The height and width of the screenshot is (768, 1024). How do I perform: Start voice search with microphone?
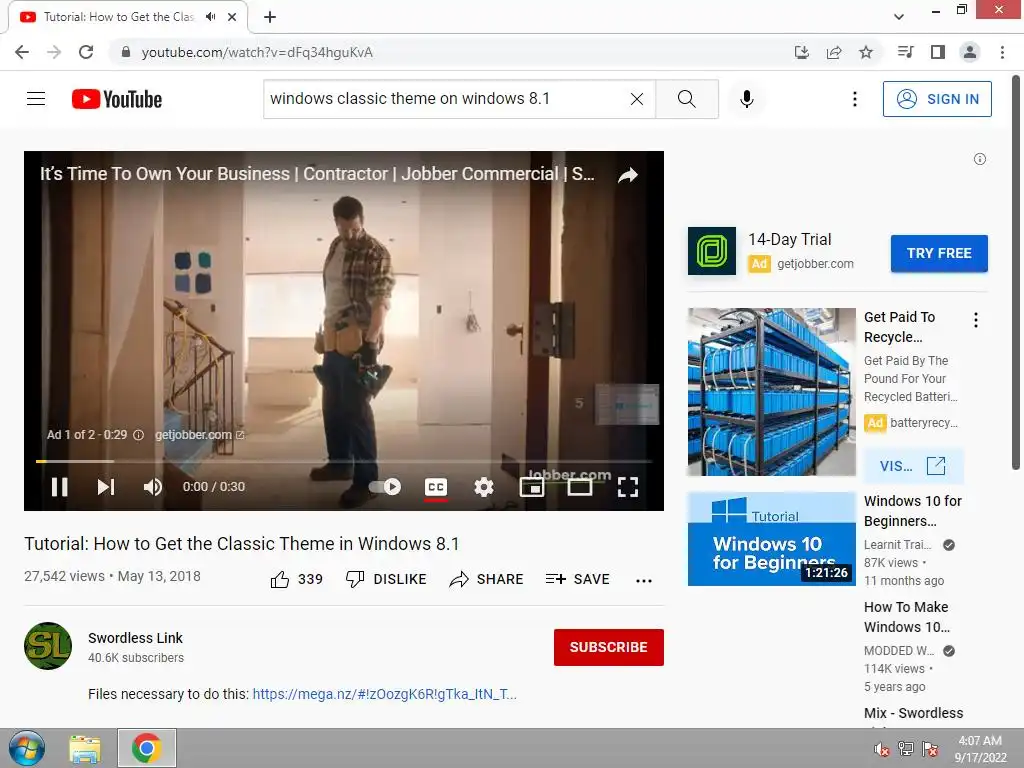(x=746, y=99)
